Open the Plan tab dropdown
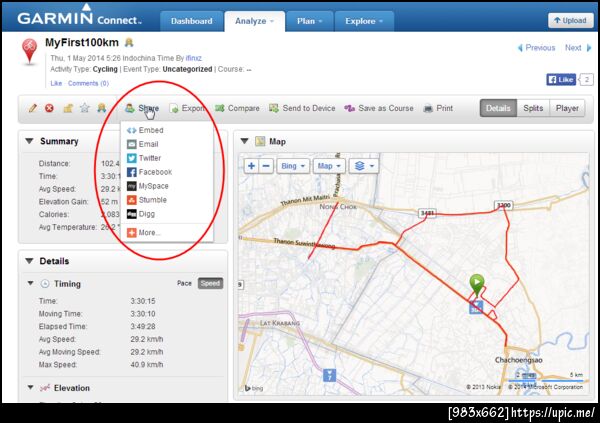The width and height of the screenshot is (600, 423). coord(310,21)
